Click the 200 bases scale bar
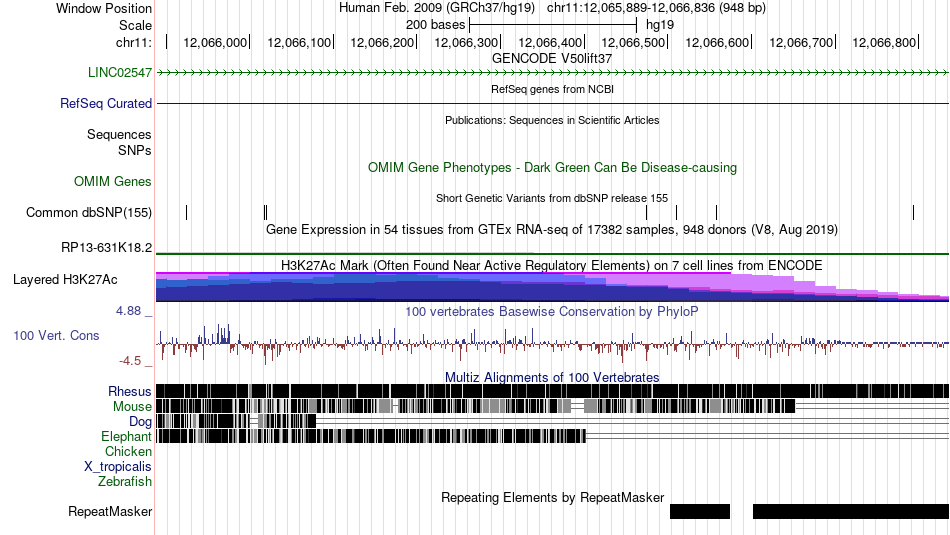Image resolution: width=950 pixels, height=535 pixels. [x=553, y=25]
